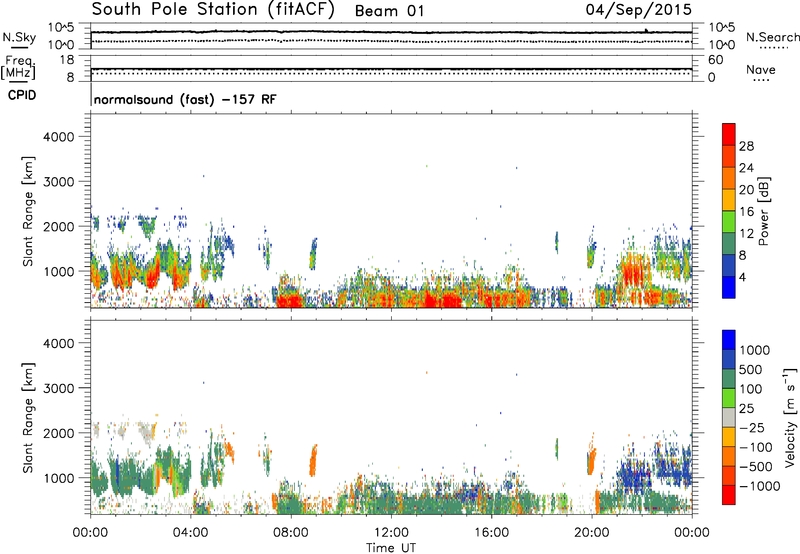Click the red bottom segment of Velocity colorbar
Screen dimensions: 800x554
click(x=729, y=495)
